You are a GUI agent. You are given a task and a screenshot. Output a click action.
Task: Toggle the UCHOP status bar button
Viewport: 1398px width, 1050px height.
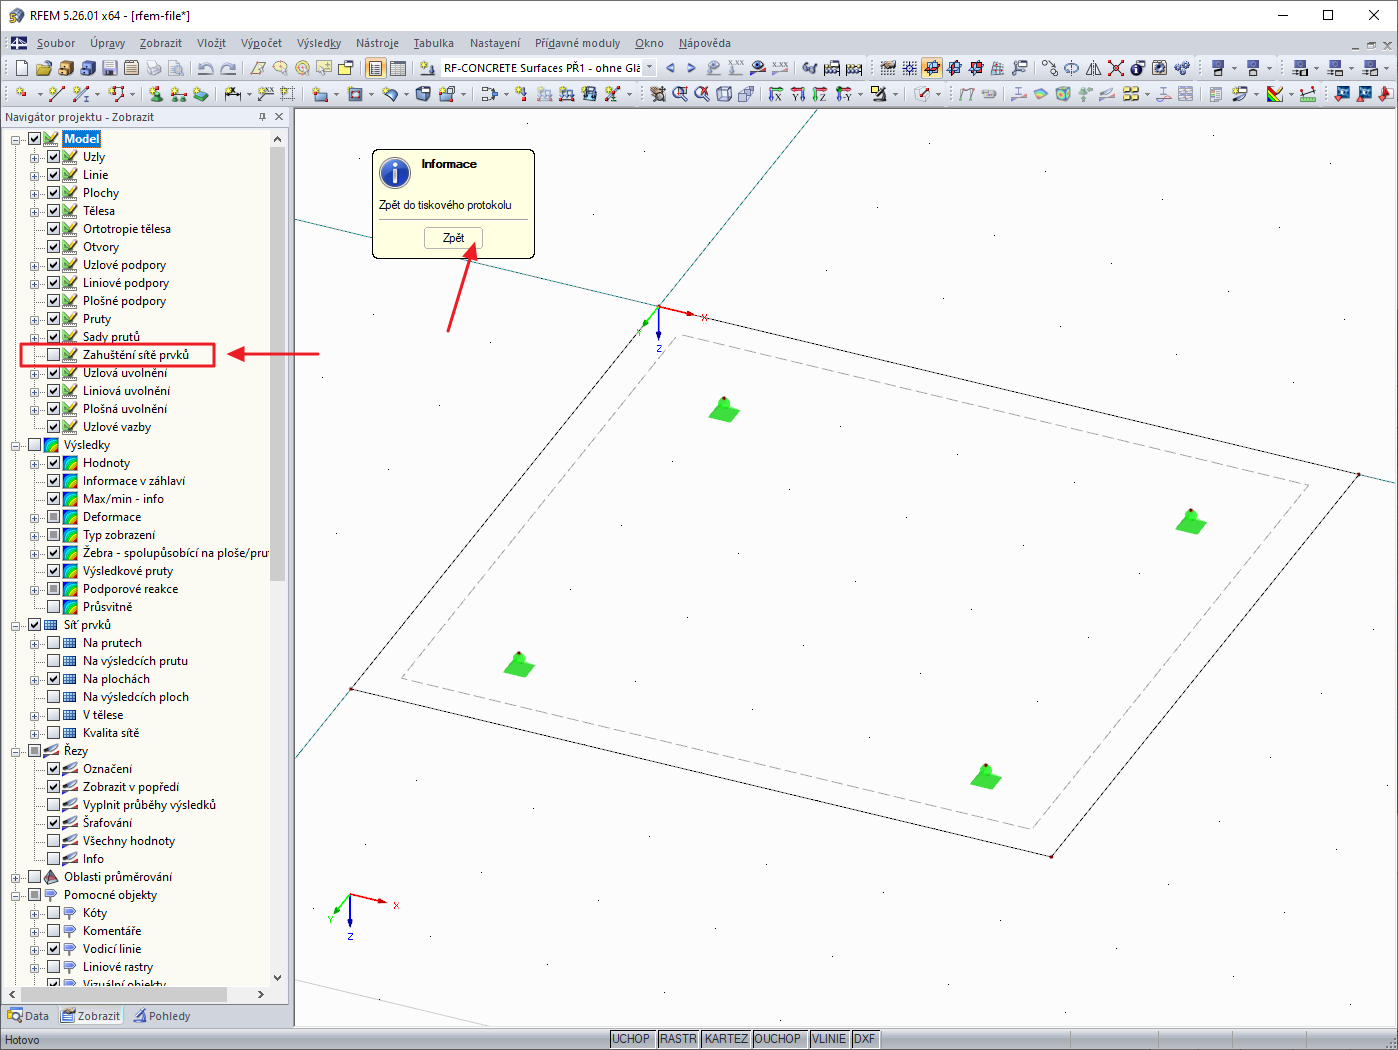(631, 1039)
